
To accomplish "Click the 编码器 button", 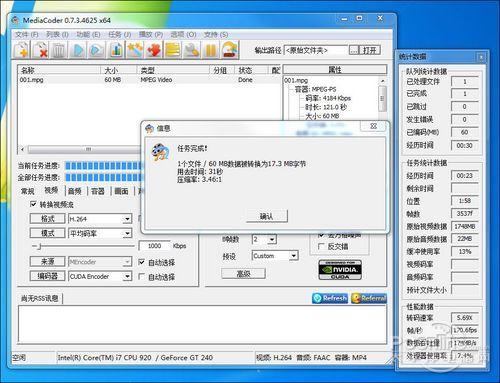I will point(48,276).
